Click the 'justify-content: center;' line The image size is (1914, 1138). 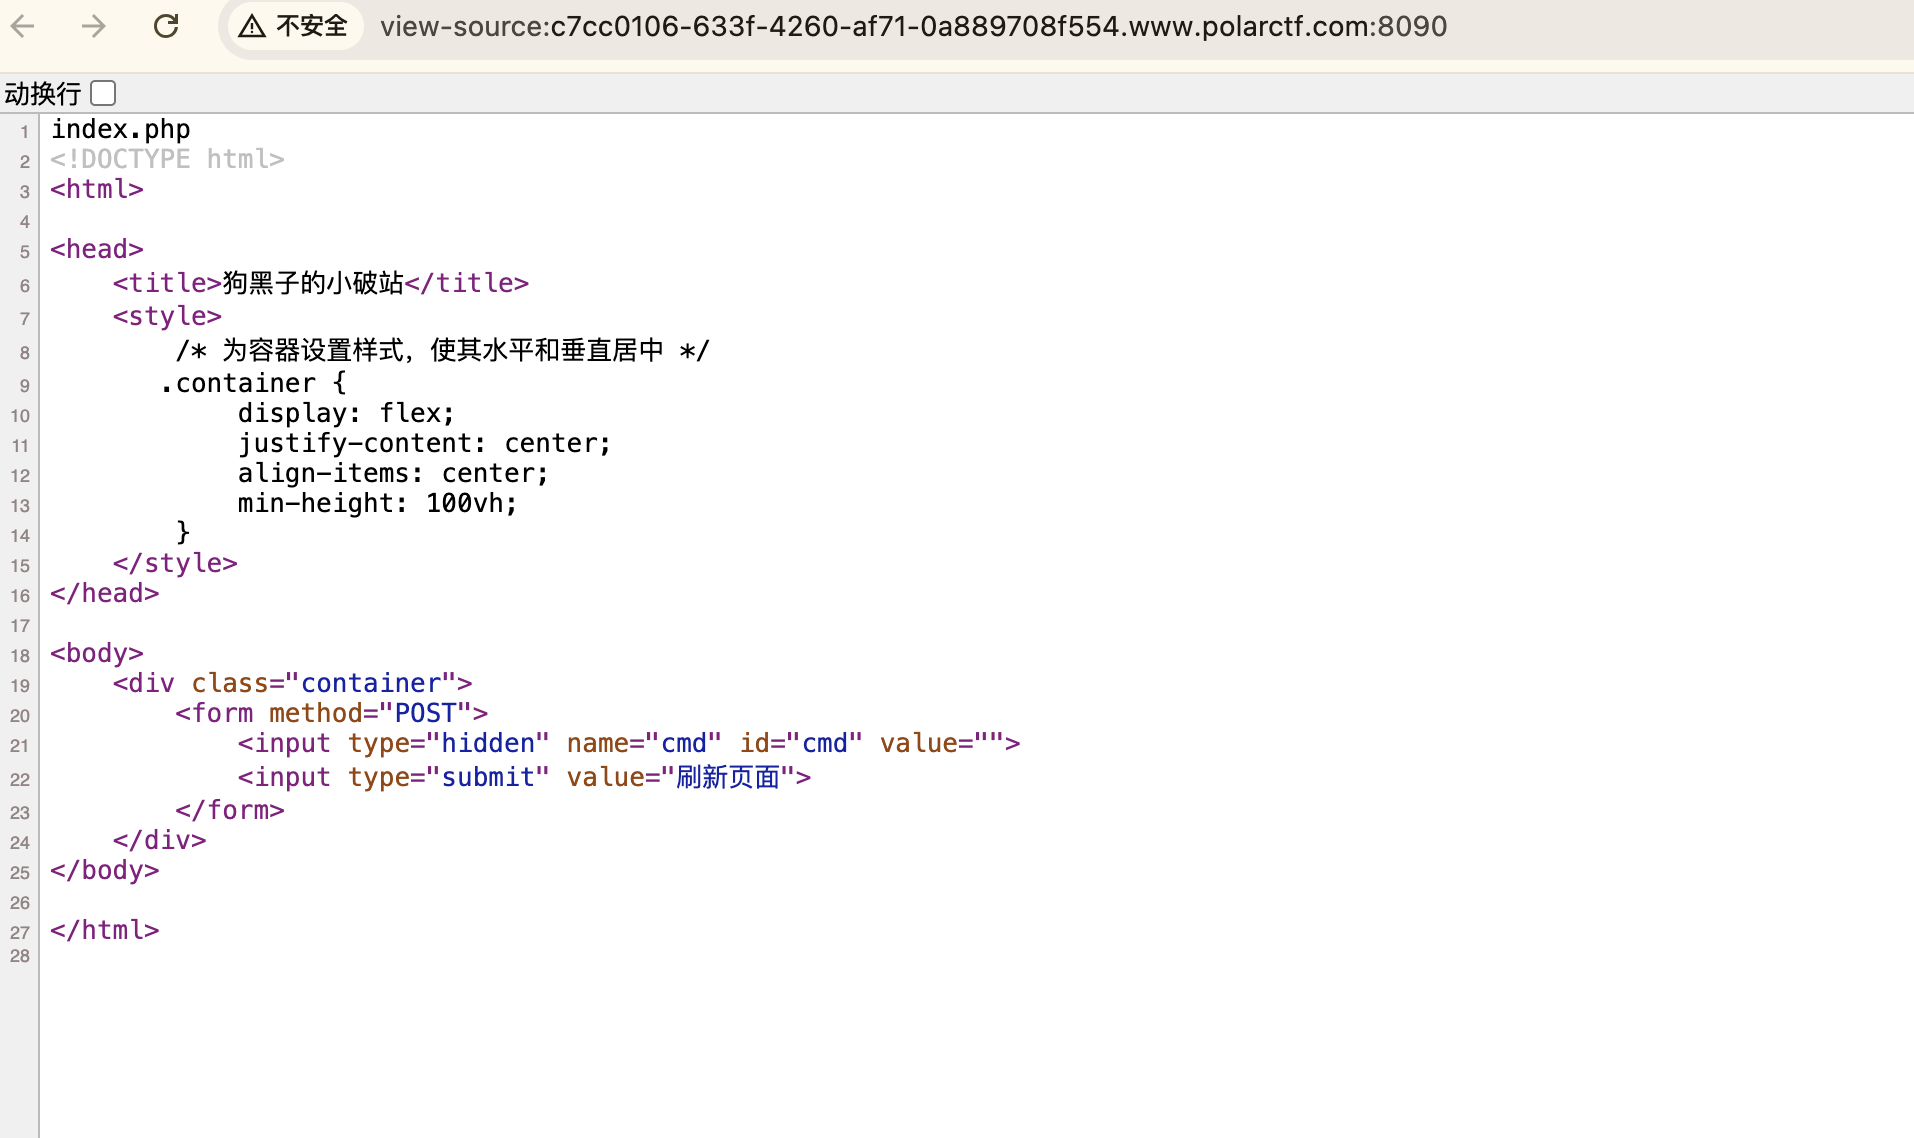click(424, 443)
